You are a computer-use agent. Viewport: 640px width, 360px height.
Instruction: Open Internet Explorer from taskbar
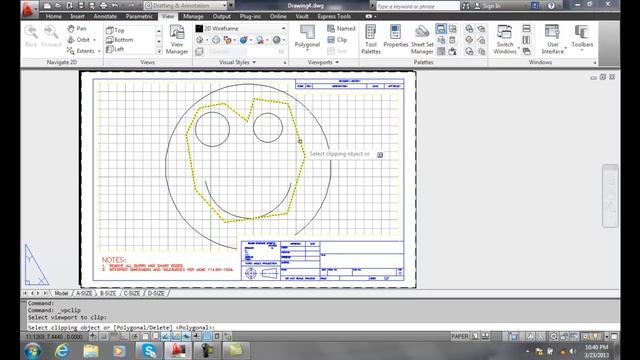coord(62,351)
